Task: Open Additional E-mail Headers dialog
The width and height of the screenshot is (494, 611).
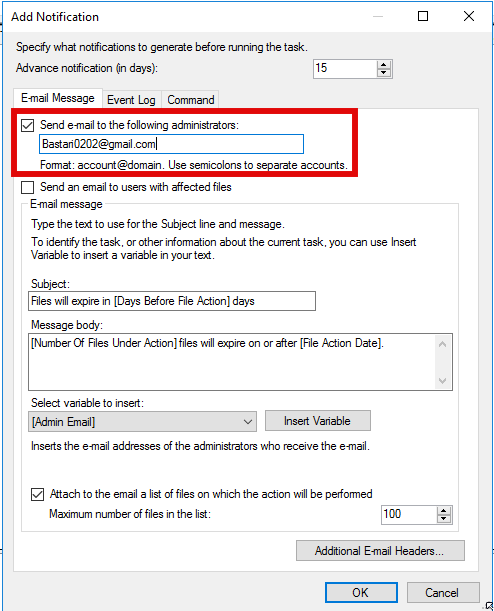Action: 380,551
